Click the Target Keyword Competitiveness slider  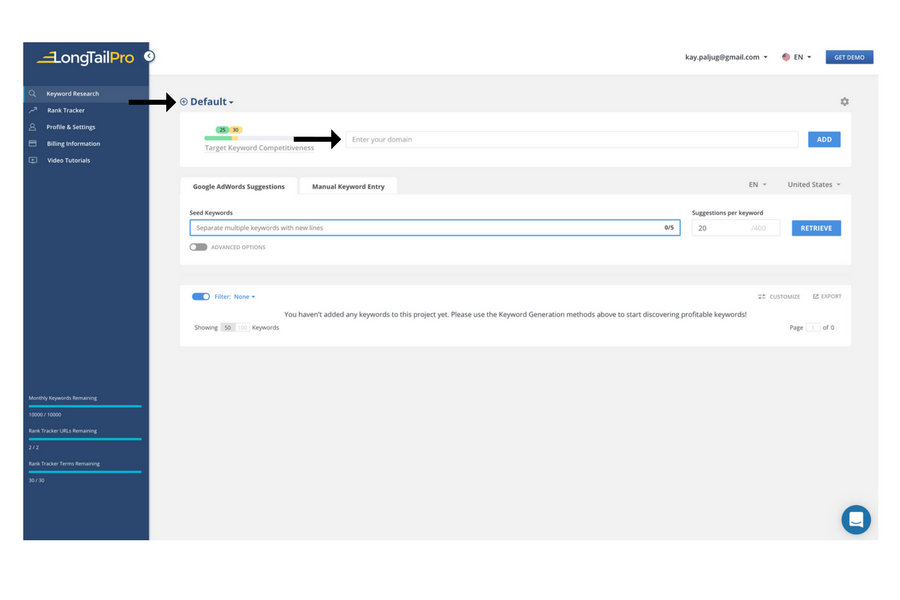[249, 138]
